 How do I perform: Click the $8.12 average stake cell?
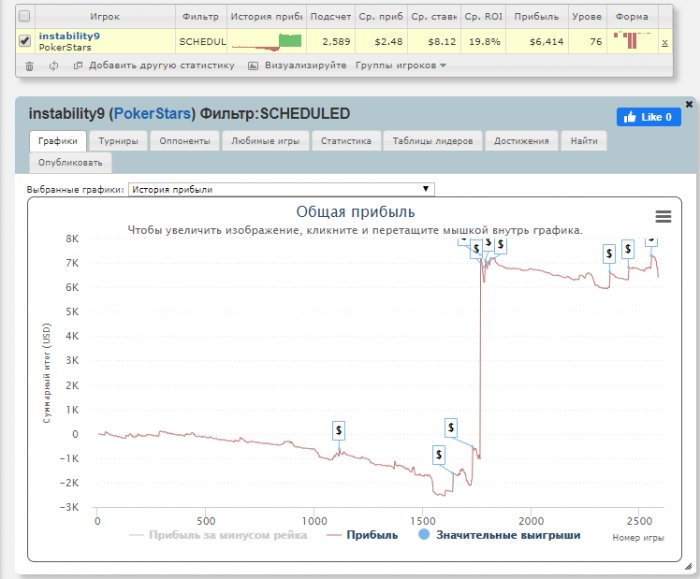(x=434, y=42)
